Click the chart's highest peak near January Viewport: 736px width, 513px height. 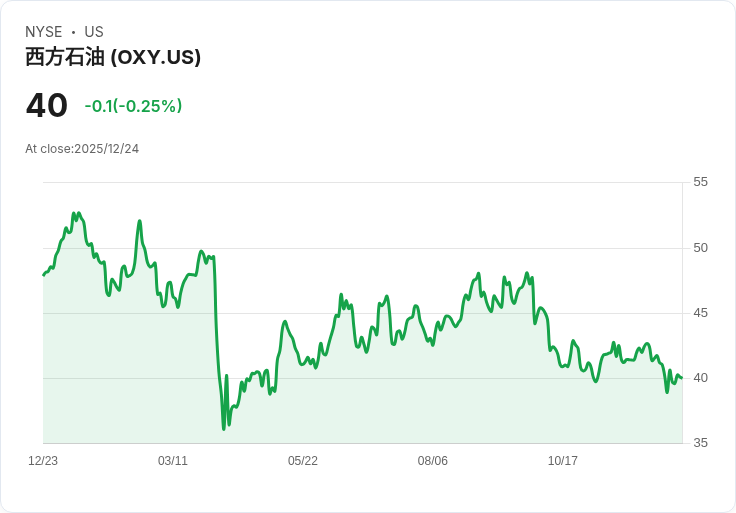click(74, 214)
